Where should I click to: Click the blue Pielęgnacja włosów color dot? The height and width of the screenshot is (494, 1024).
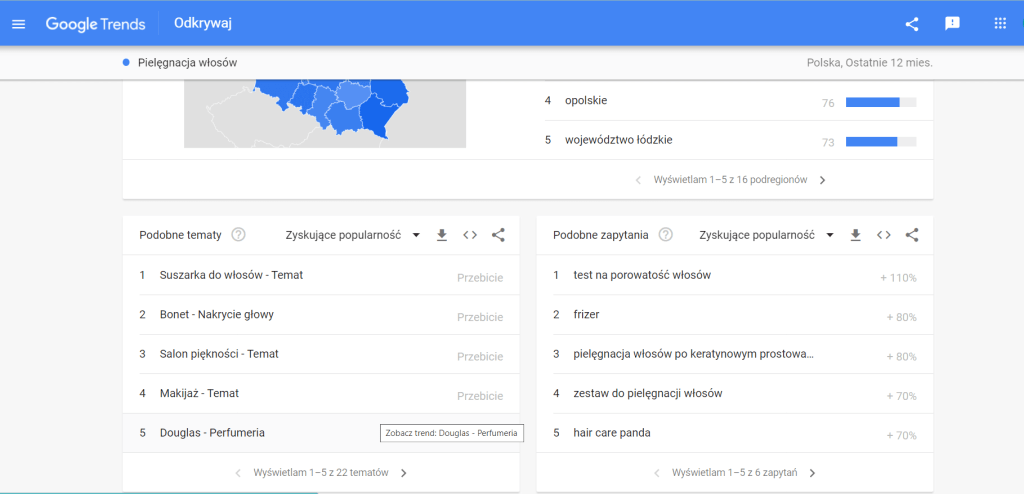(x=126, y=63)
